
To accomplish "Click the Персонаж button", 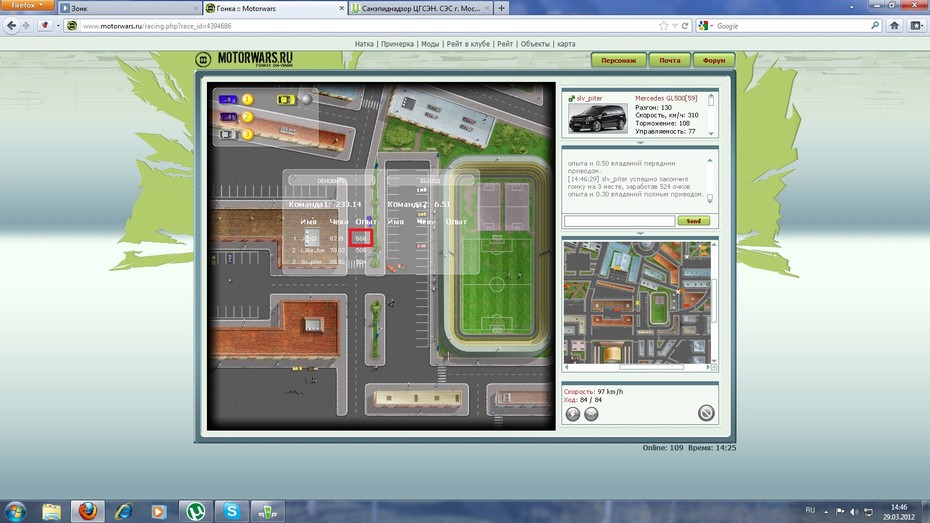I will [618, 60].
